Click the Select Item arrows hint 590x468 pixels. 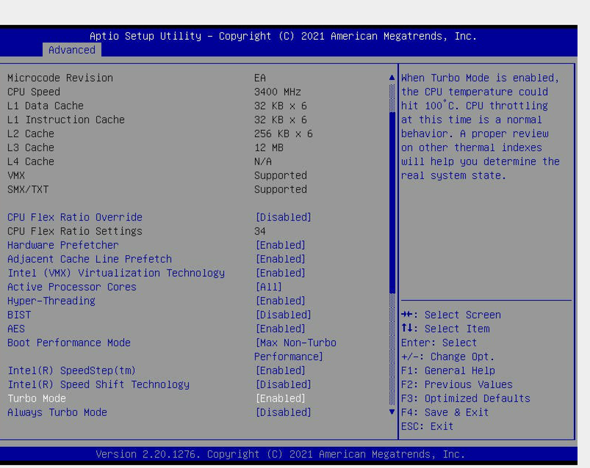tap(446, 328)
